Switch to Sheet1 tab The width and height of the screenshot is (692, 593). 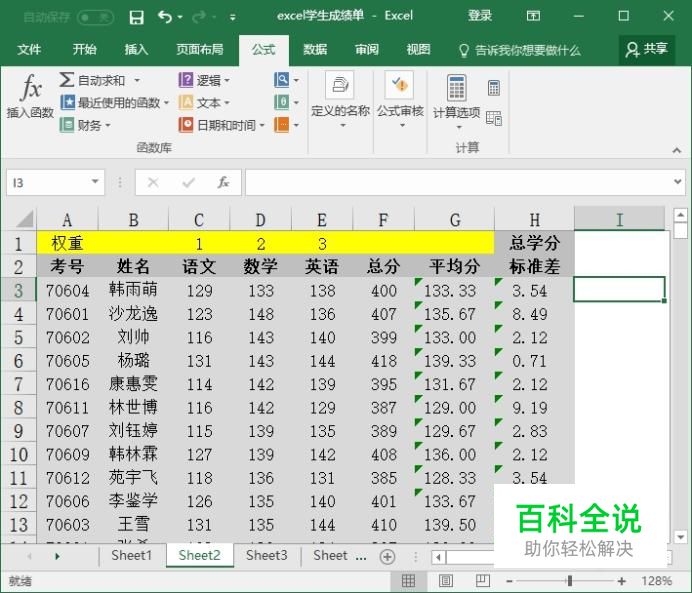click(132, 555)
